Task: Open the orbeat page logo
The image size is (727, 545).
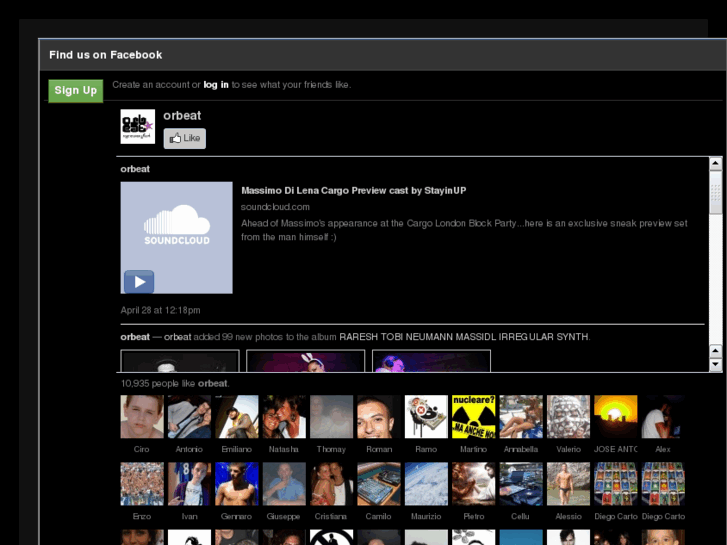Action: tap(138, 127)
